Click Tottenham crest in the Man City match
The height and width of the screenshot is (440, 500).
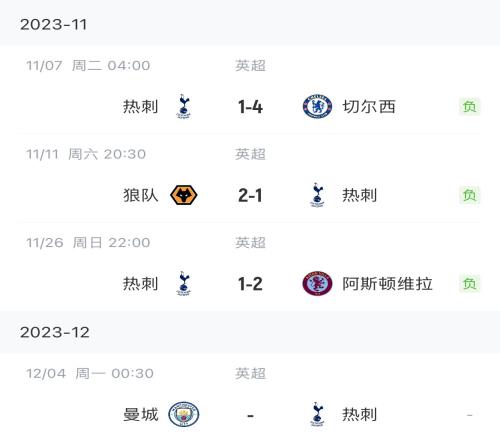coord(317,414)
